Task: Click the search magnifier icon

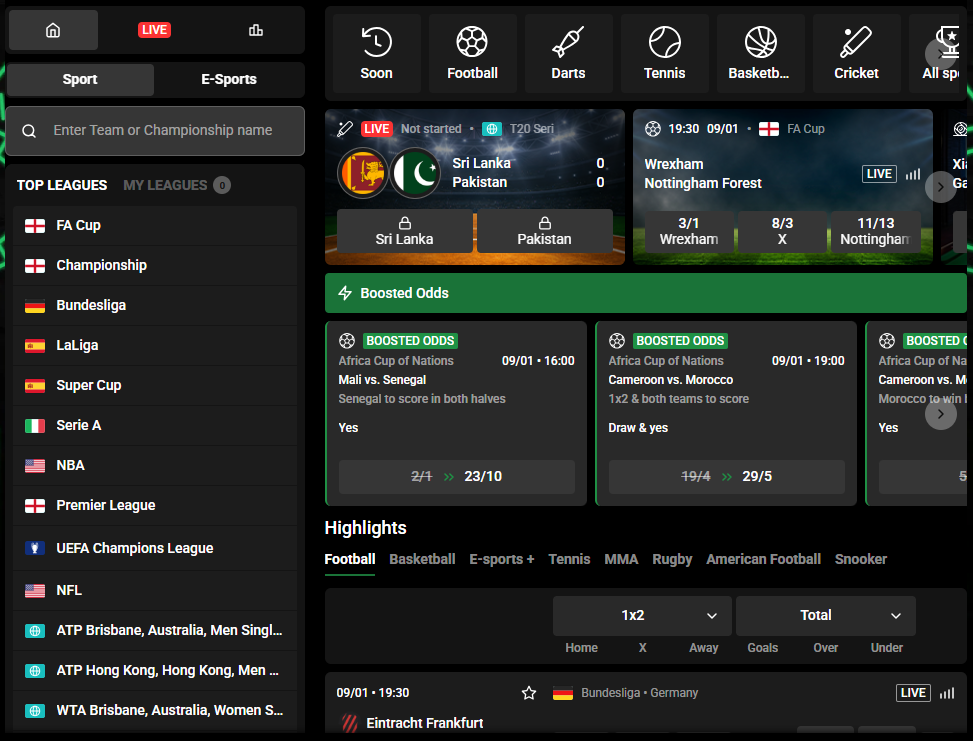Action: (x=29, y=130)
